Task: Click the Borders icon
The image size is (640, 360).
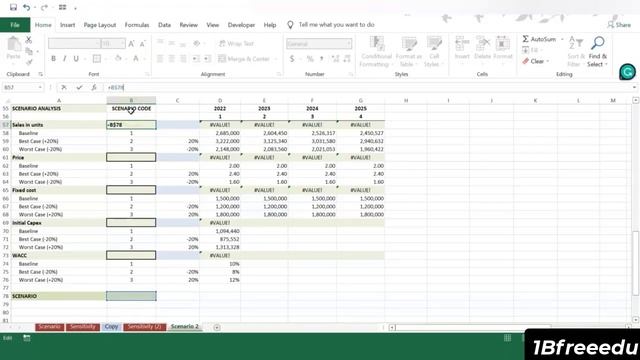Action: [97, 59]
